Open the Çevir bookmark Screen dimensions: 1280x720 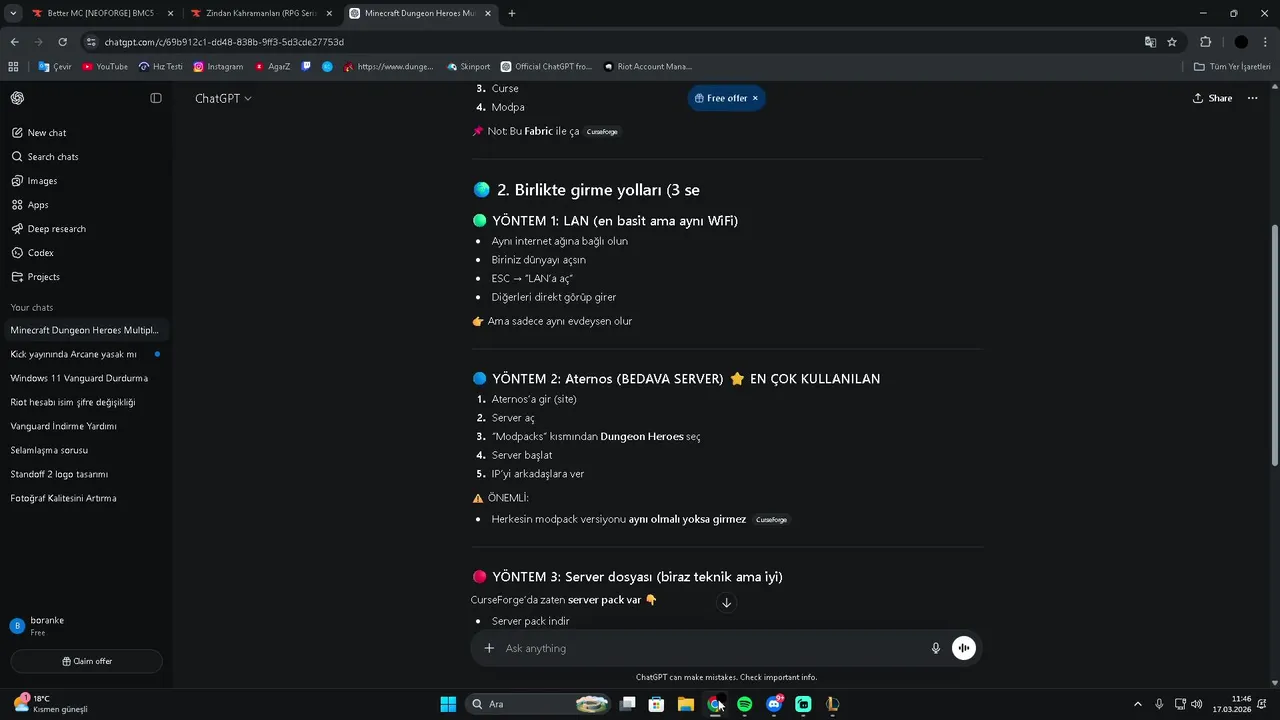[55, 67]
